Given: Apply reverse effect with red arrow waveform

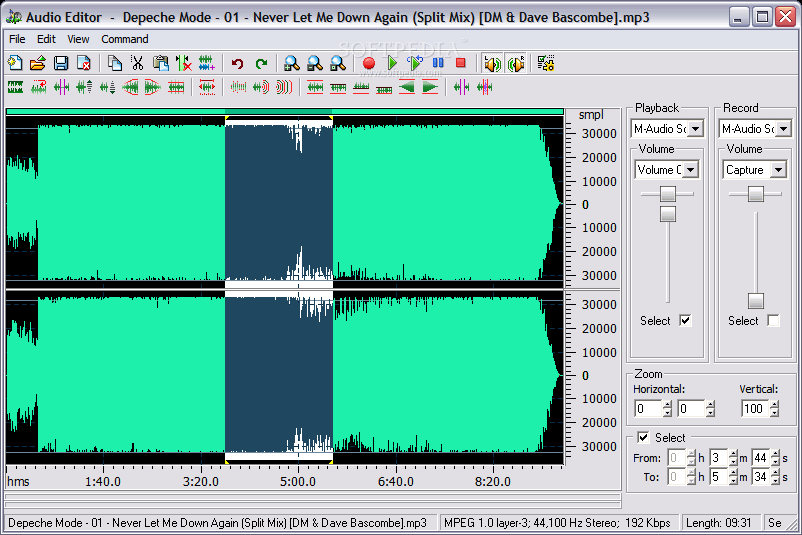Looking at the screenshot, I should (38, 87).
